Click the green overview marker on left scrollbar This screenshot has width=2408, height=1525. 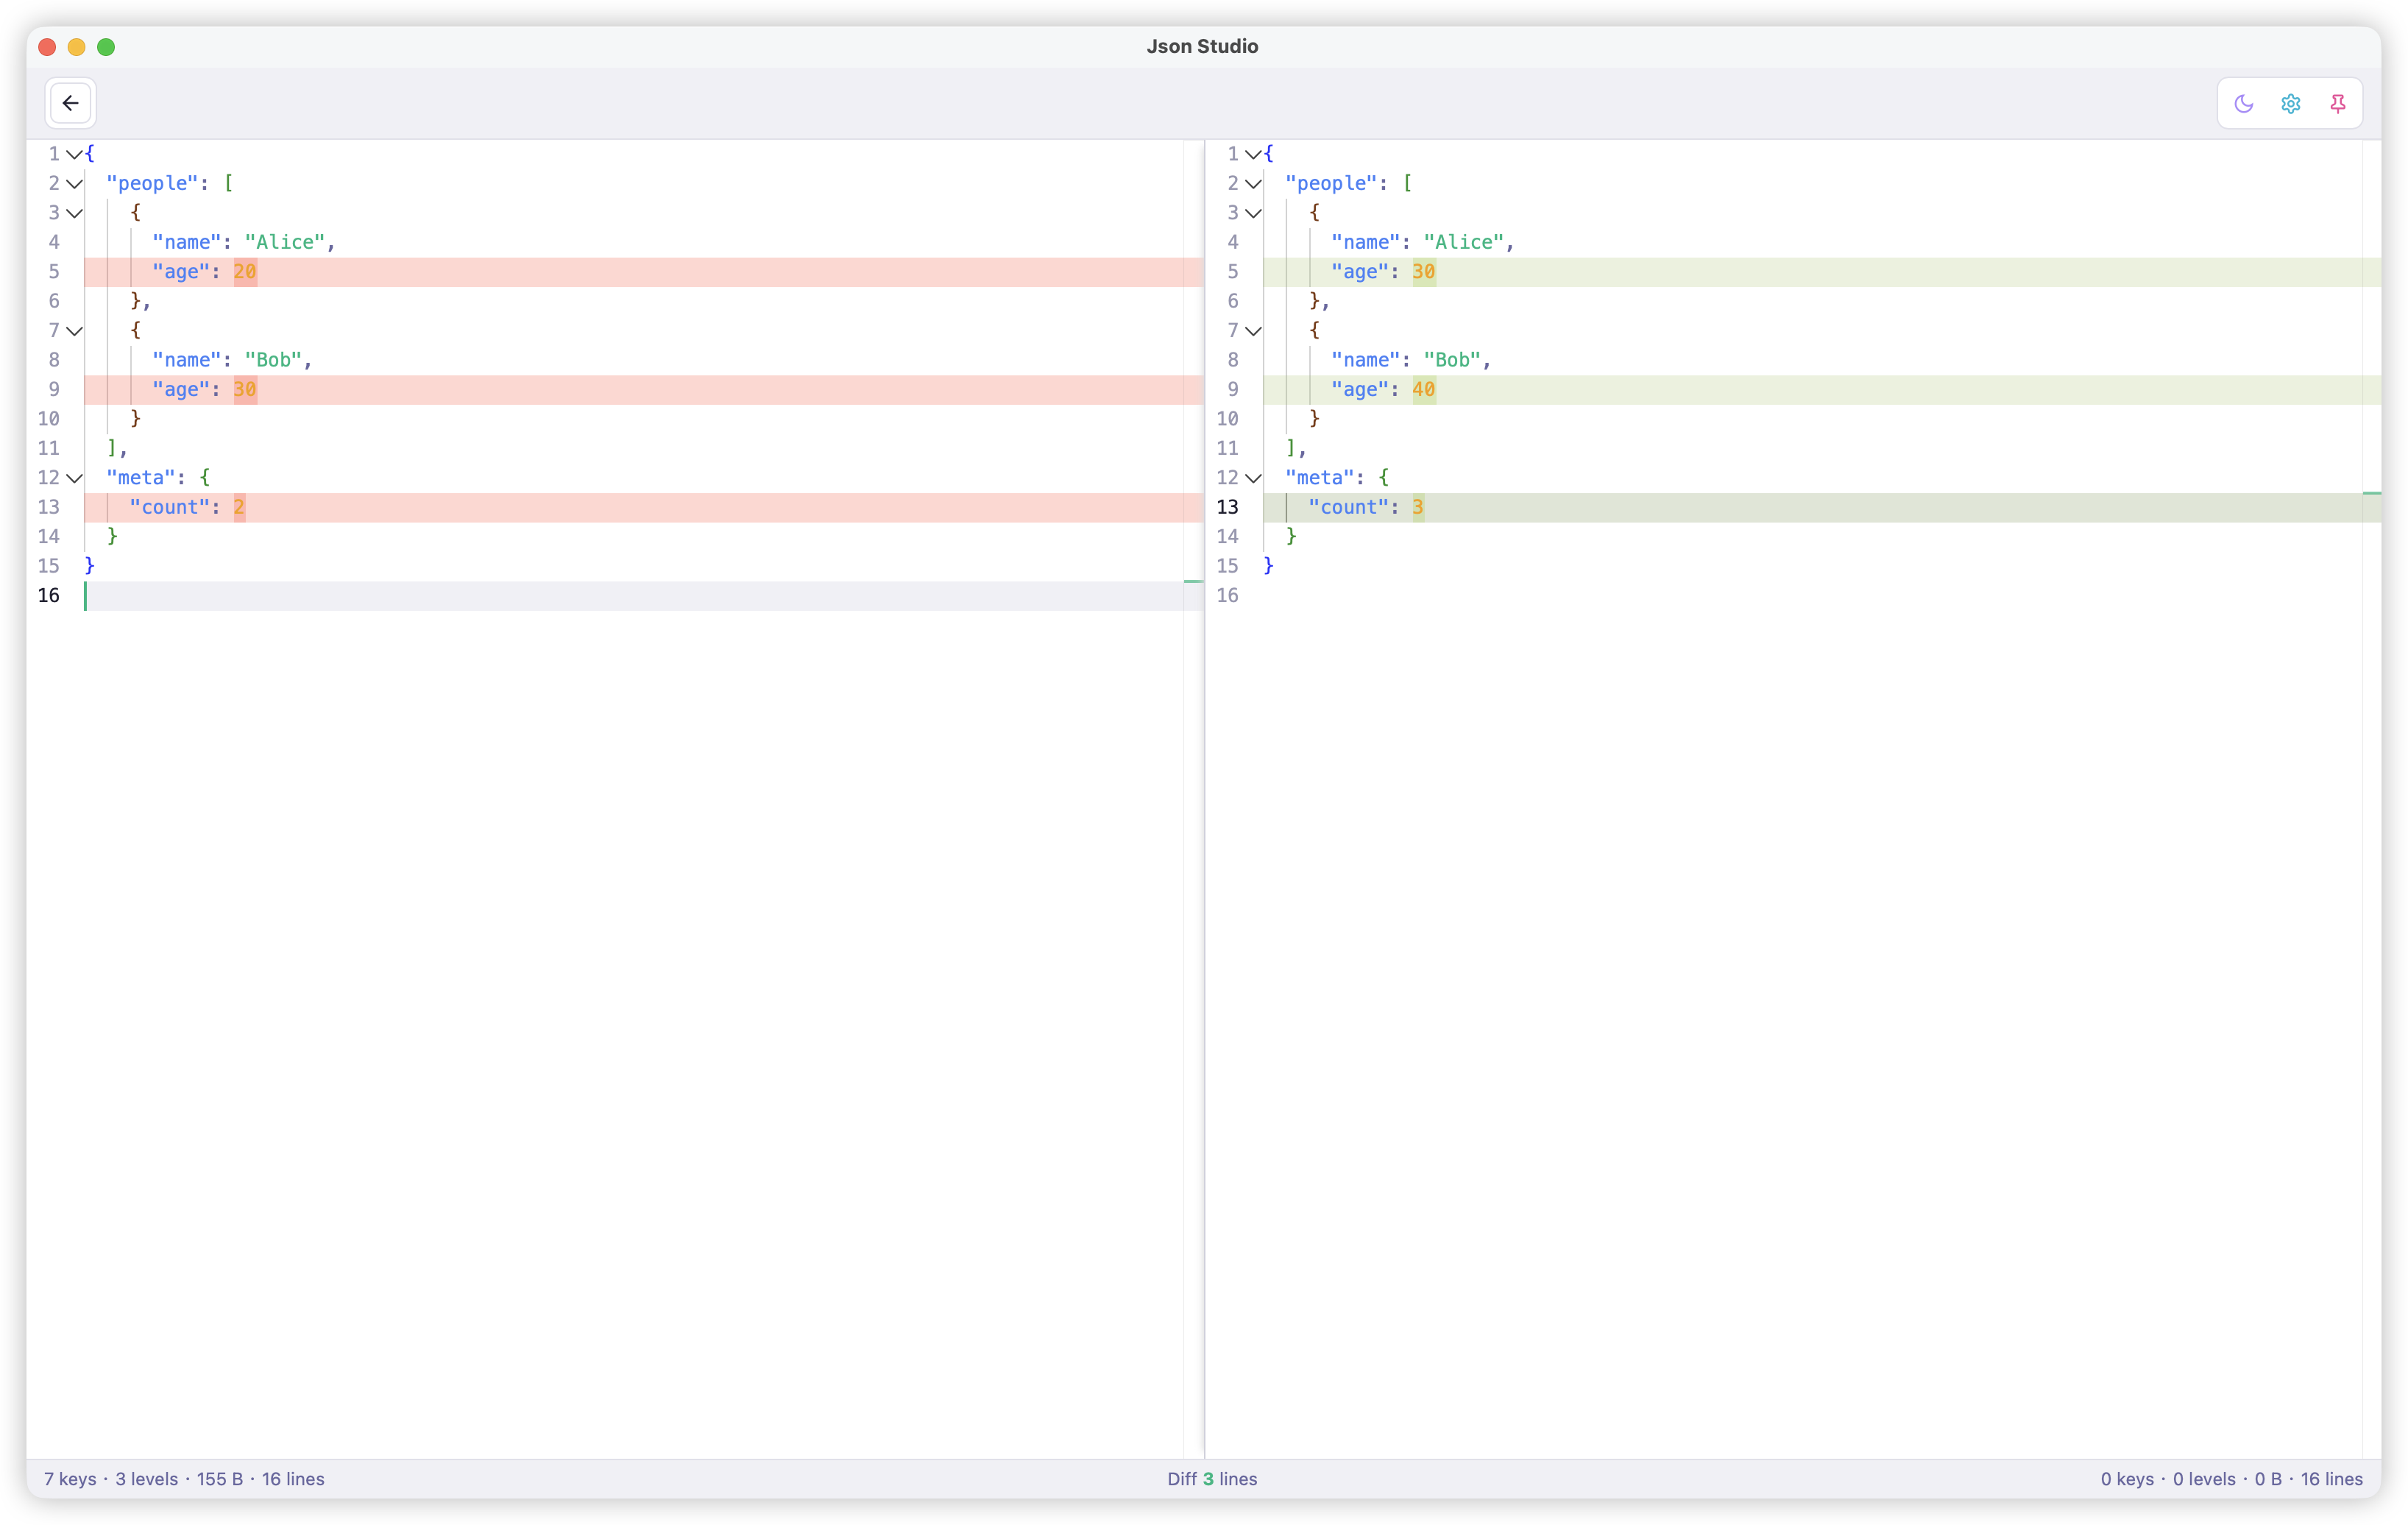(x=1193, y=581)
